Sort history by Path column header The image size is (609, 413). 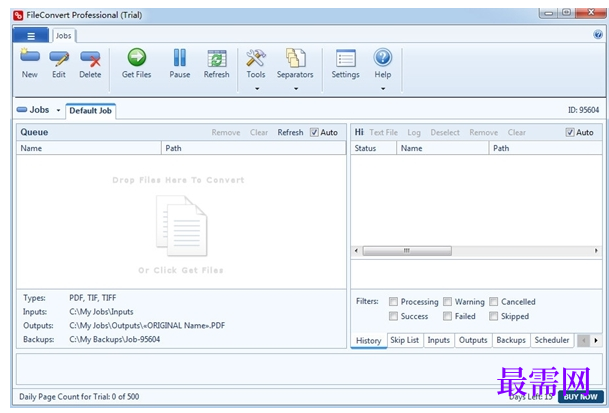tap(545, 148)
